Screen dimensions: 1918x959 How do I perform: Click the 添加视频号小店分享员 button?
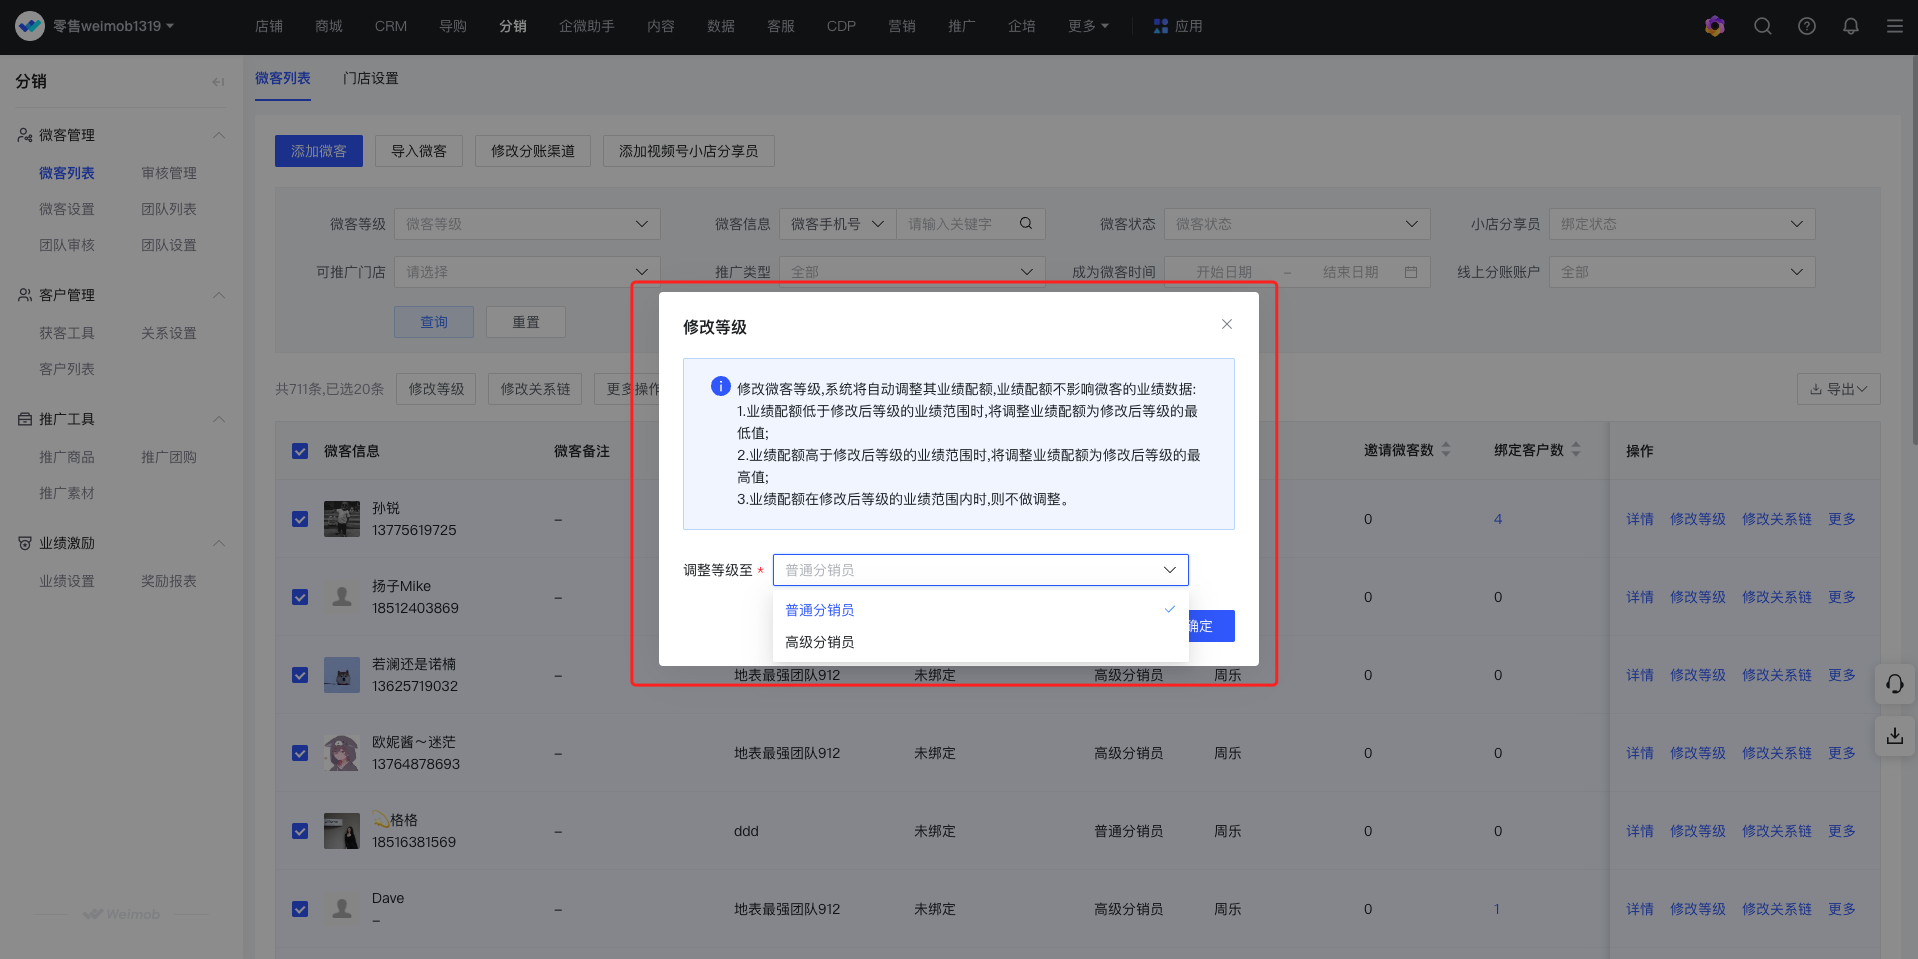click(688, 151)
